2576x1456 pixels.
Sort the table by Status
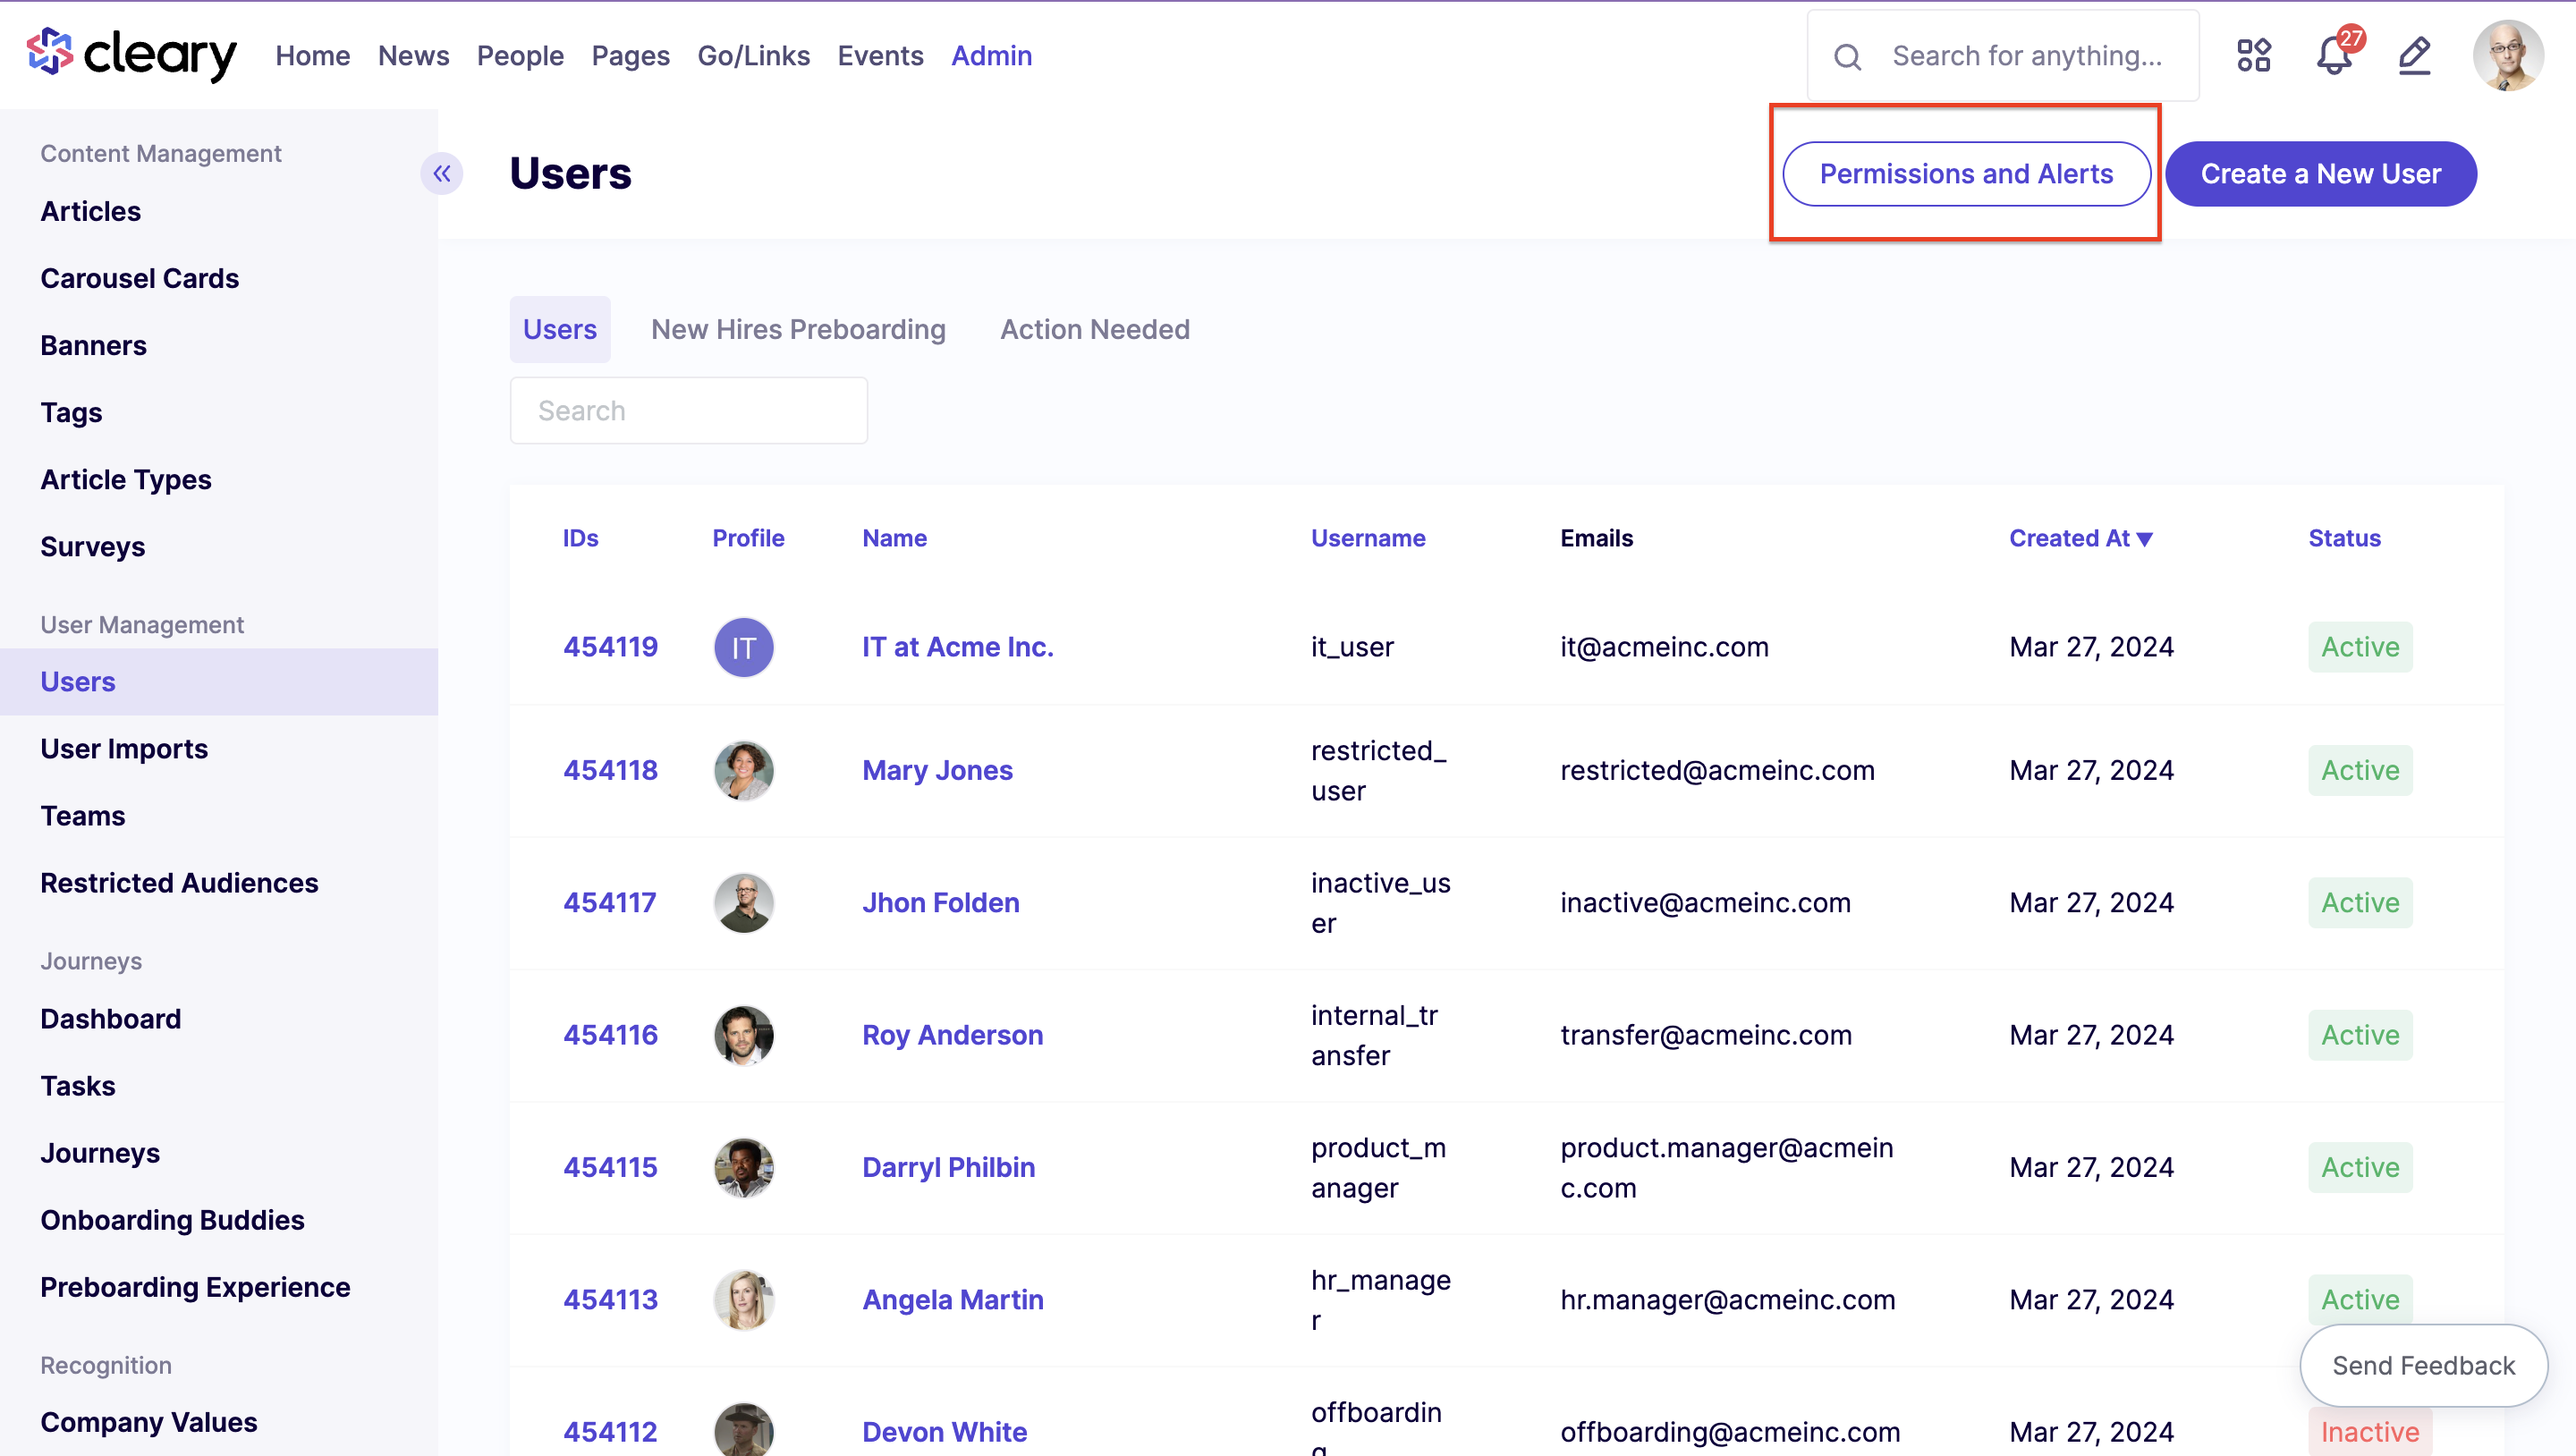[2344, 538]
